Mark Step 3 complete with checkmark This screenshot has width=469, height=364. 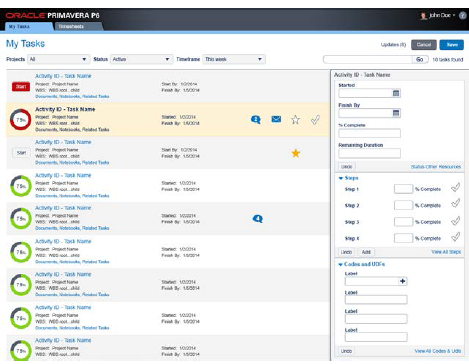click(x=456, y=221)
